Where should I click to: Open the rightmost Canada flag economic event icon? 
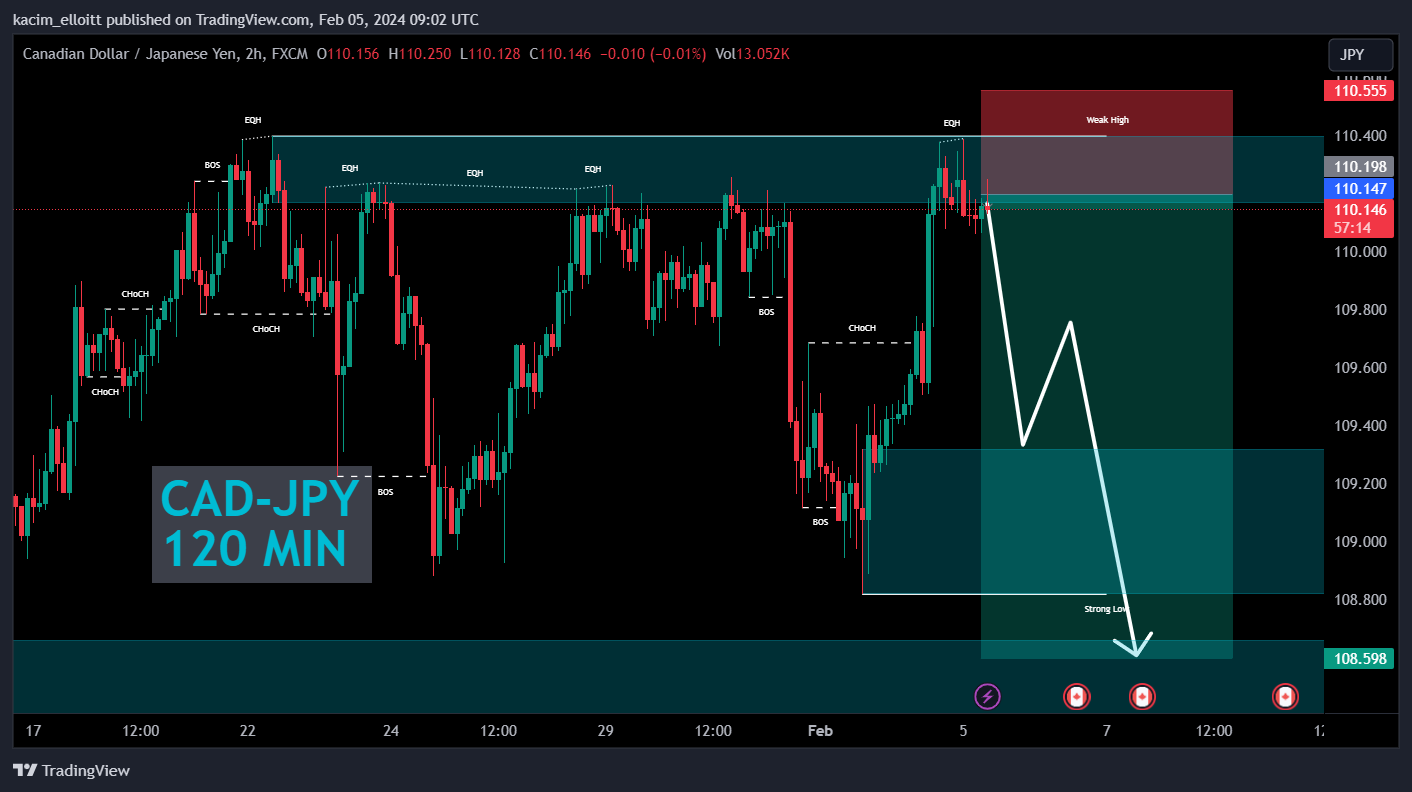pos(1285,696)
